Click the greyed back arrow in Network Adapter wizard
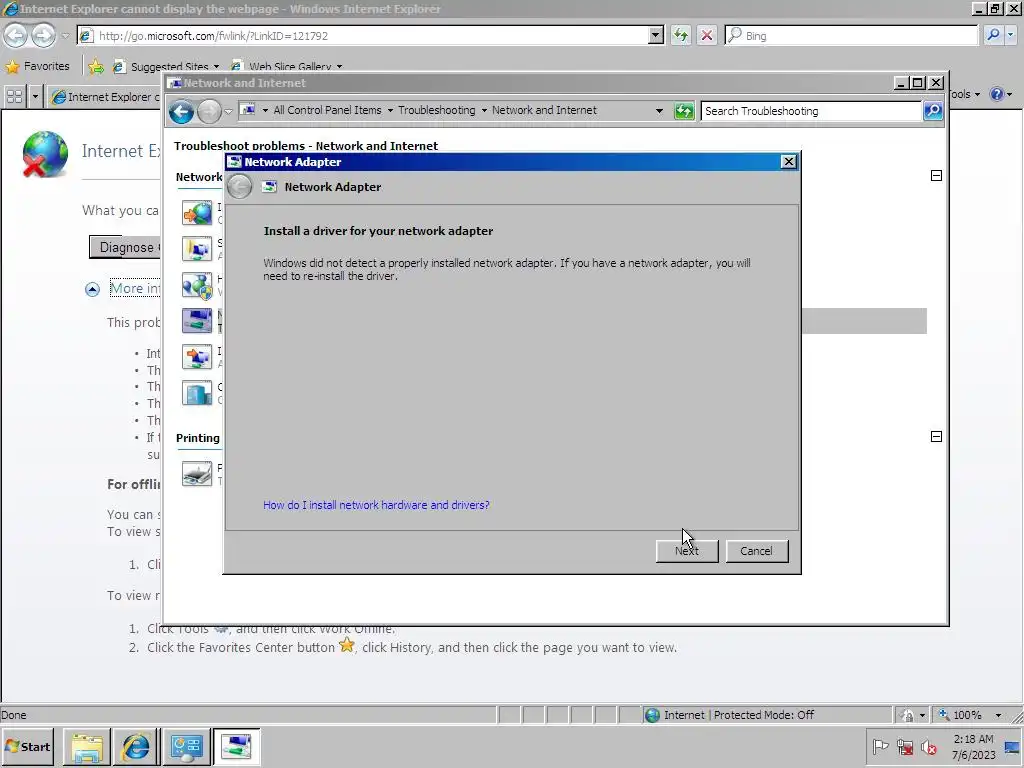 point(240,187)
